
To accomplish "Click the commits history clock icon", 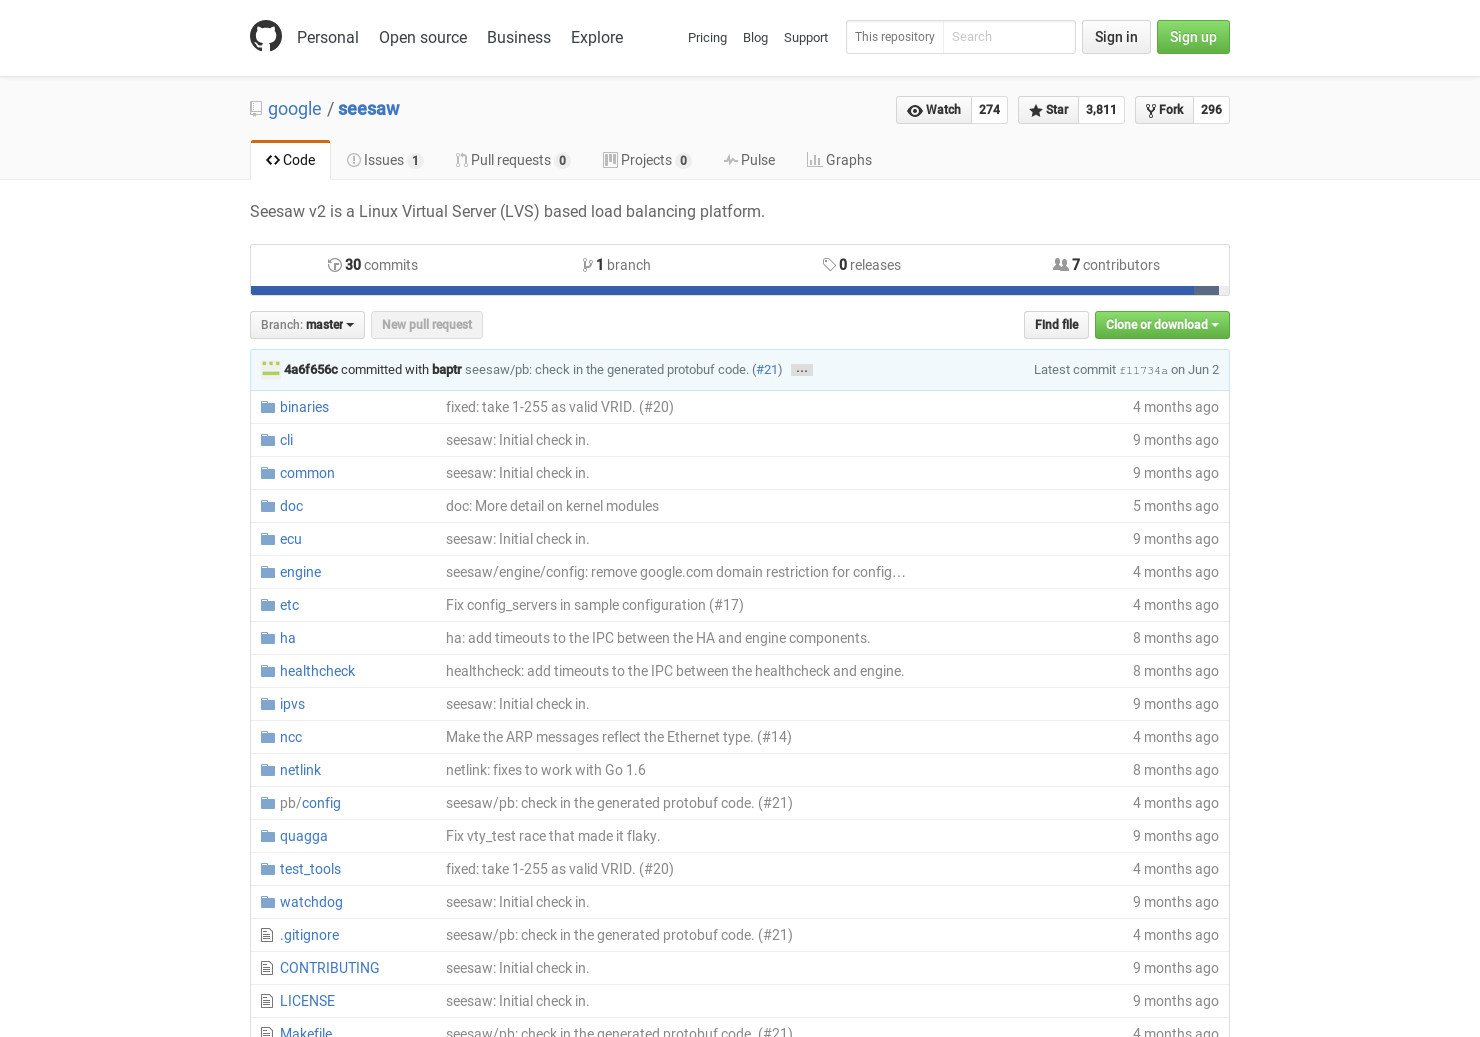I will click(x=334, y=265).
